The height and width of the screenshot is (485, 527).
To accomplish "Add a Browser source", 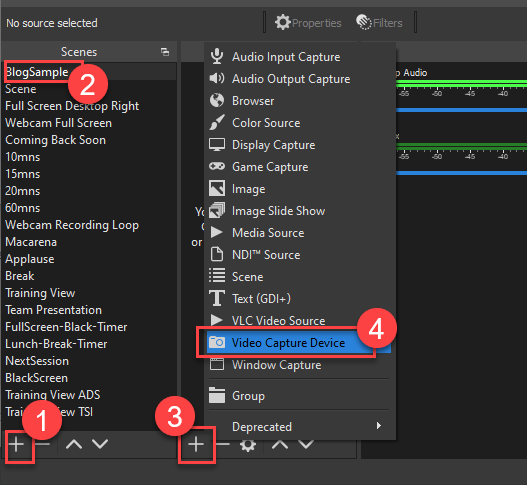I will tap(299, 101).
